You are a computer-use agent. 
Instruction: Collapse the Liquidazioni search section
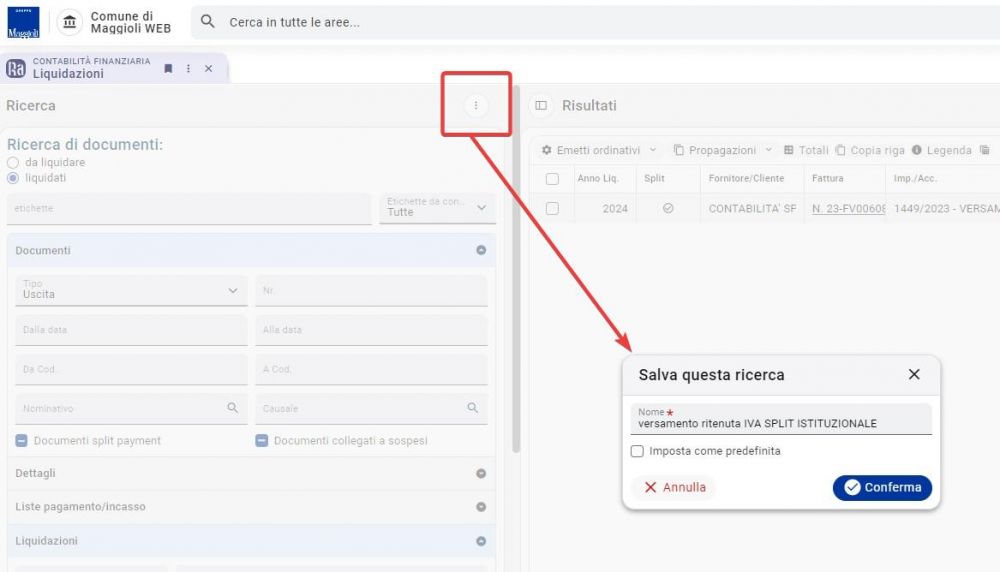tap(481, 541)
